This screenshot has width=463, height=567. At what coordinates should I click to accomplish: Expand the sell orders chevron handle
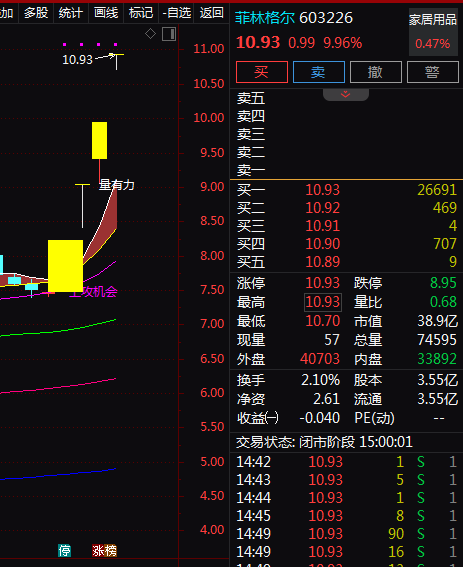click(x=346, y=94)
